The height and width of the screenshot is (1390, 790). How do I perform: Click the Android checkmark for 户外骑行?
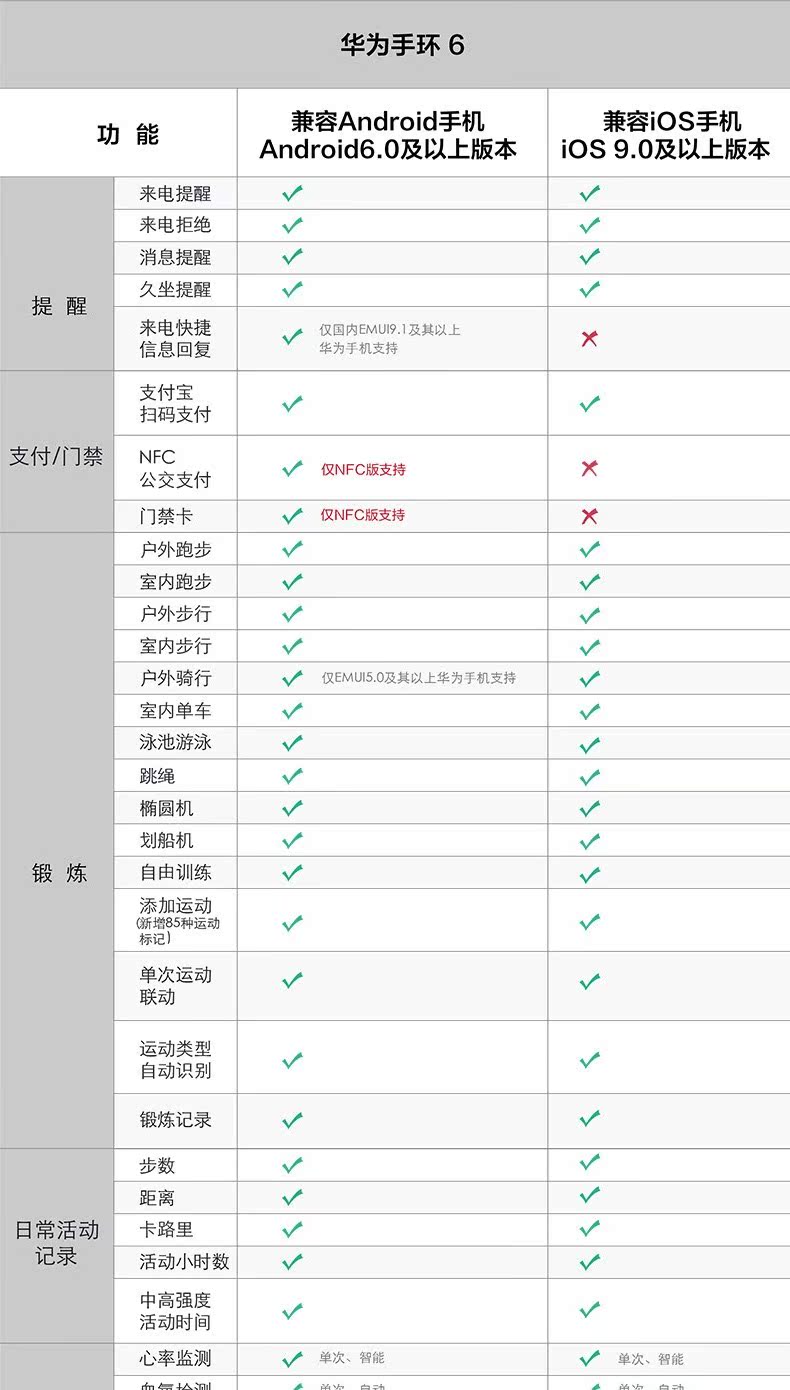pyautogui.click(x=292, y=678)
